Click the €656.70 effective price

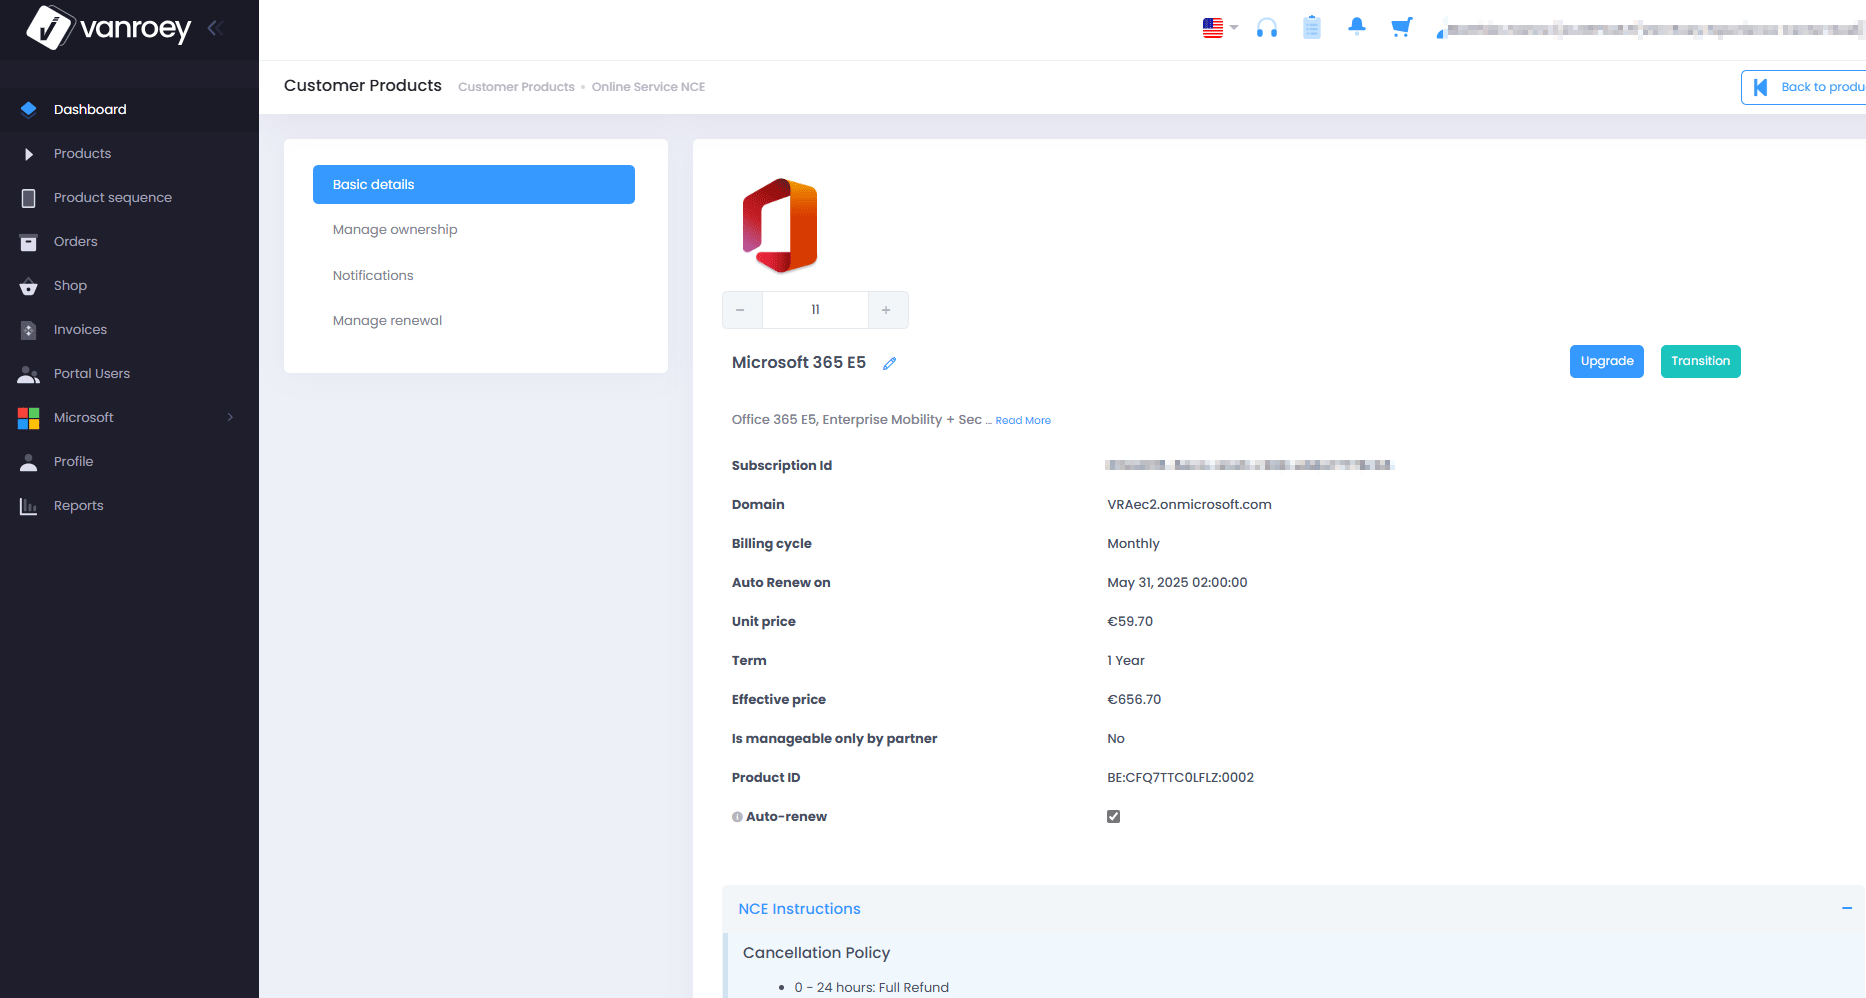click(1134, 700)
